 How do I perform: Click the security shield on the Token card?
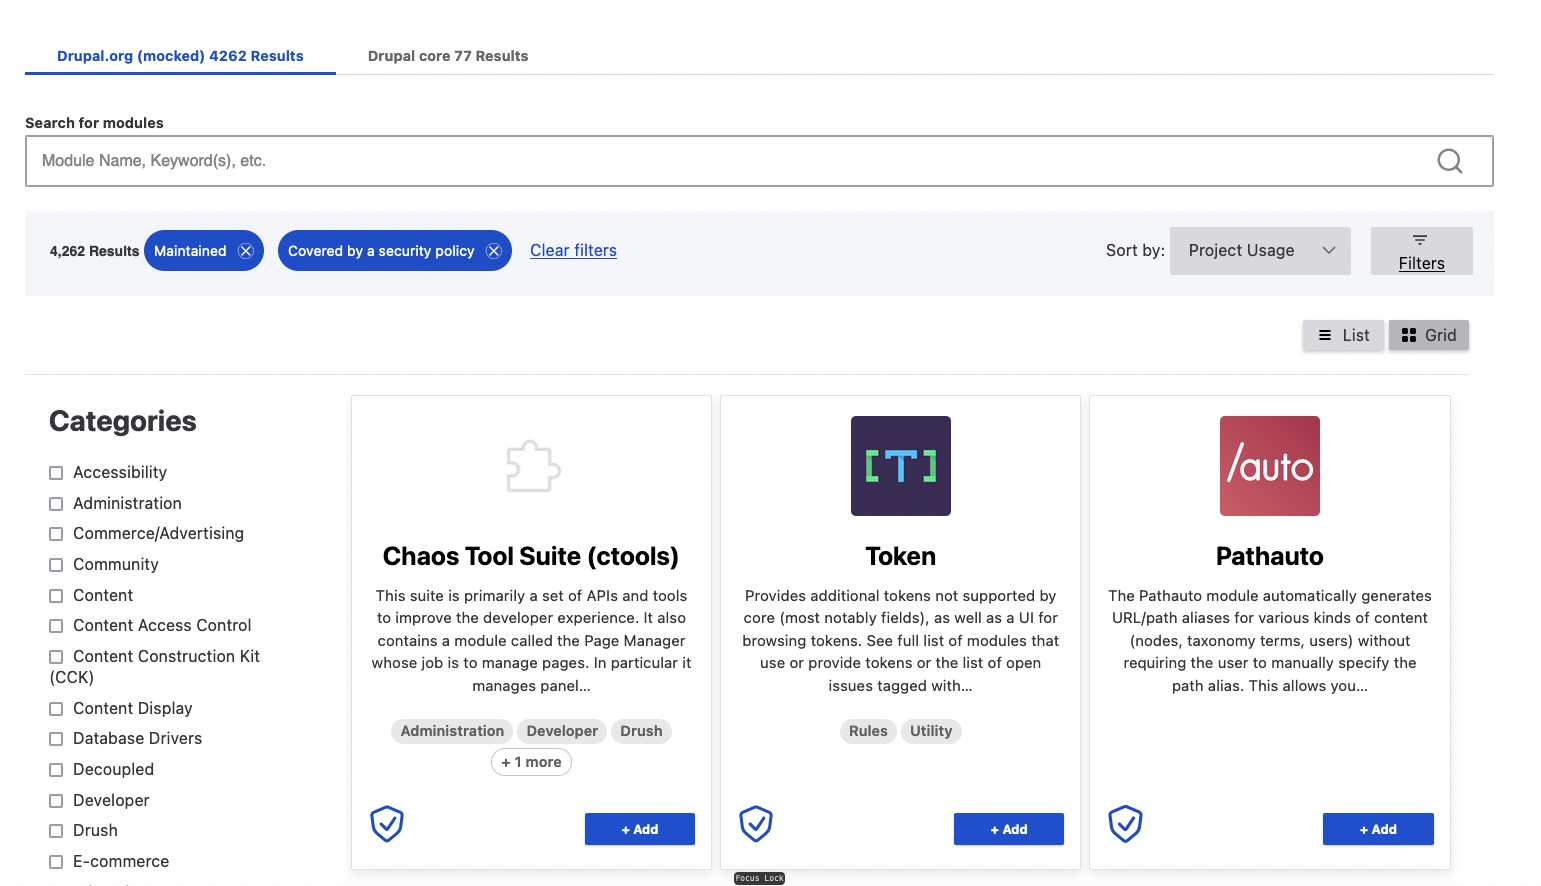click(756, 824)
